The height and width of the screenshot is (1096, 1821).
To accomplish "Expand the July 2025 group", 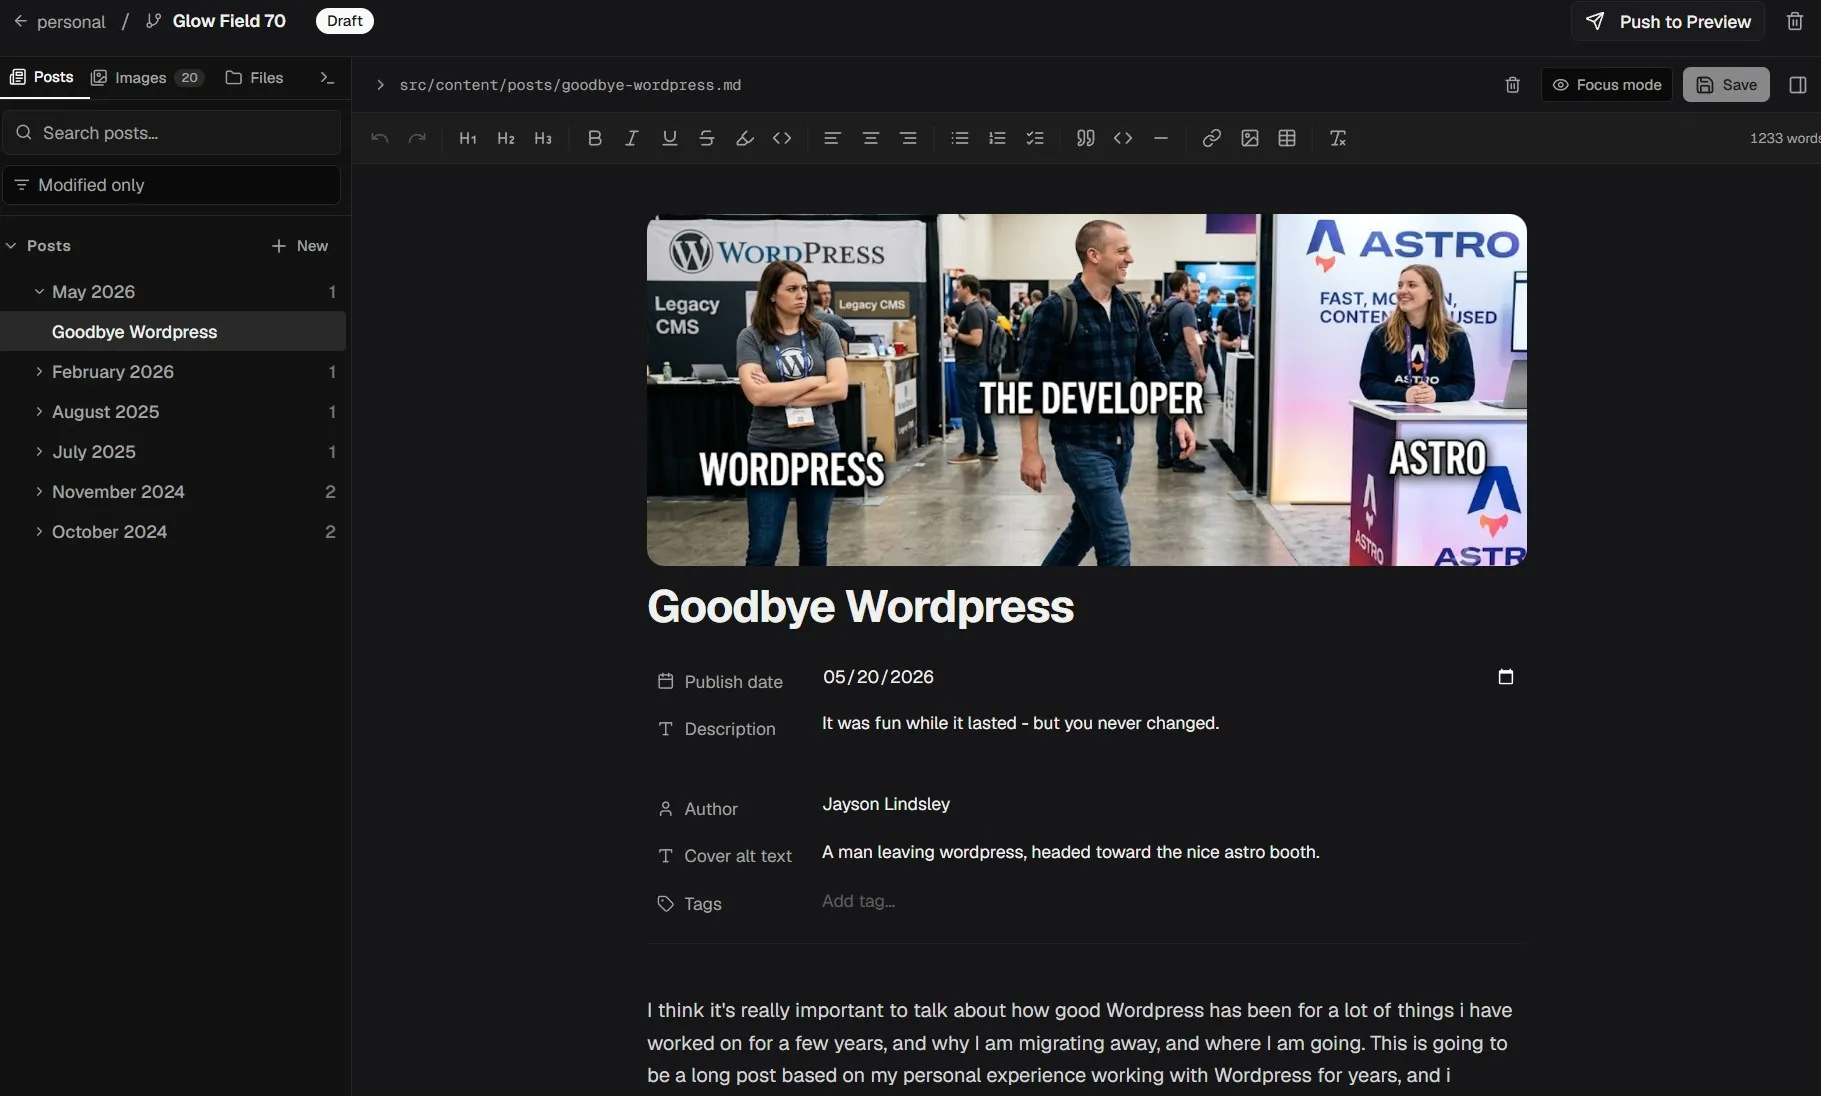I will (39, 452).
